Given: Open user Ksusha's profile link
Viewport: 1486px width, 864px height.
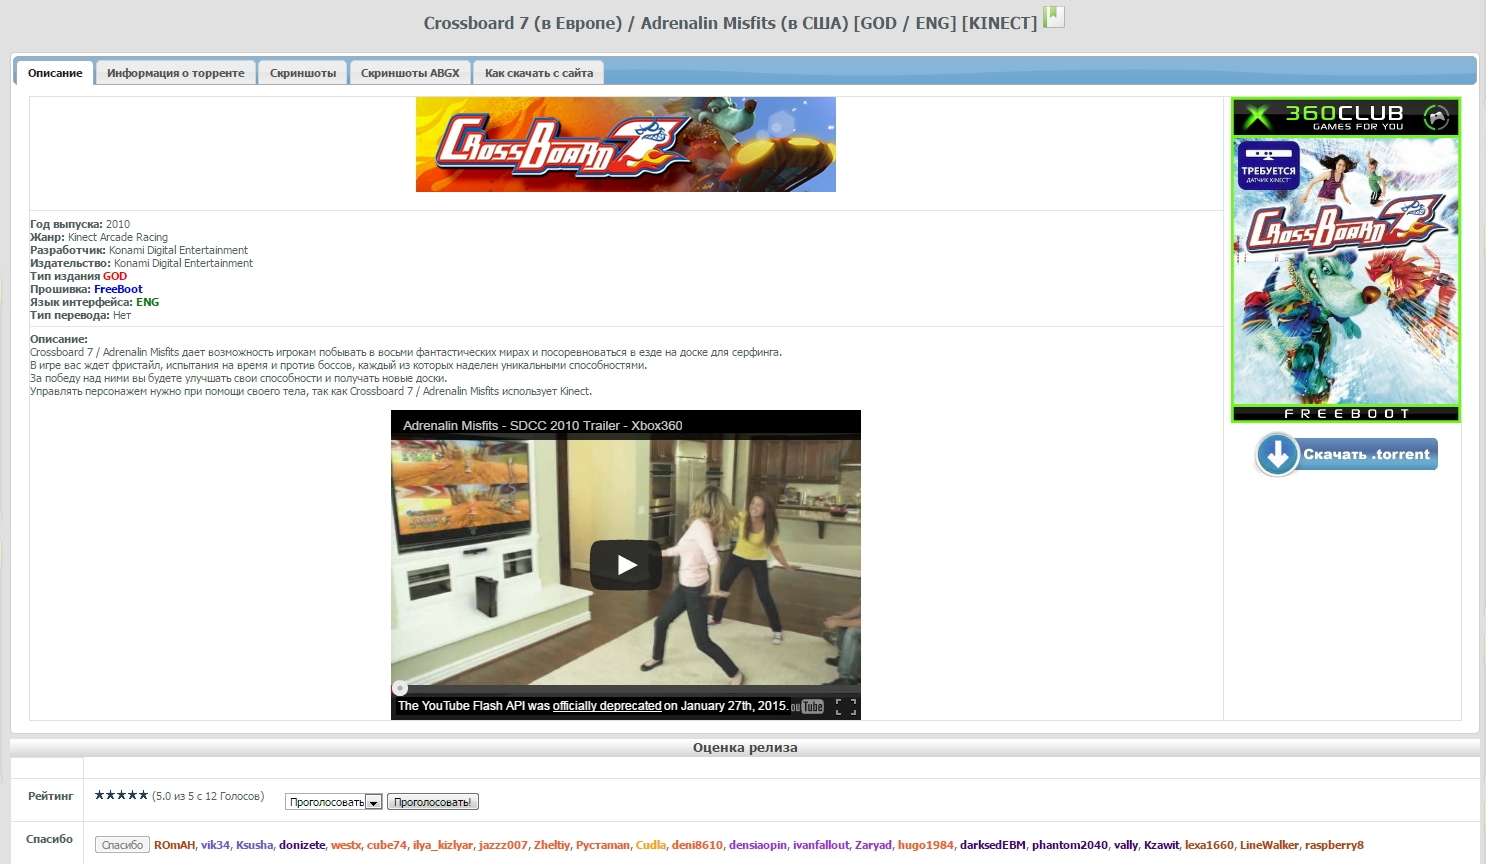Looking at the screenshot, I should tap(254, 845).
